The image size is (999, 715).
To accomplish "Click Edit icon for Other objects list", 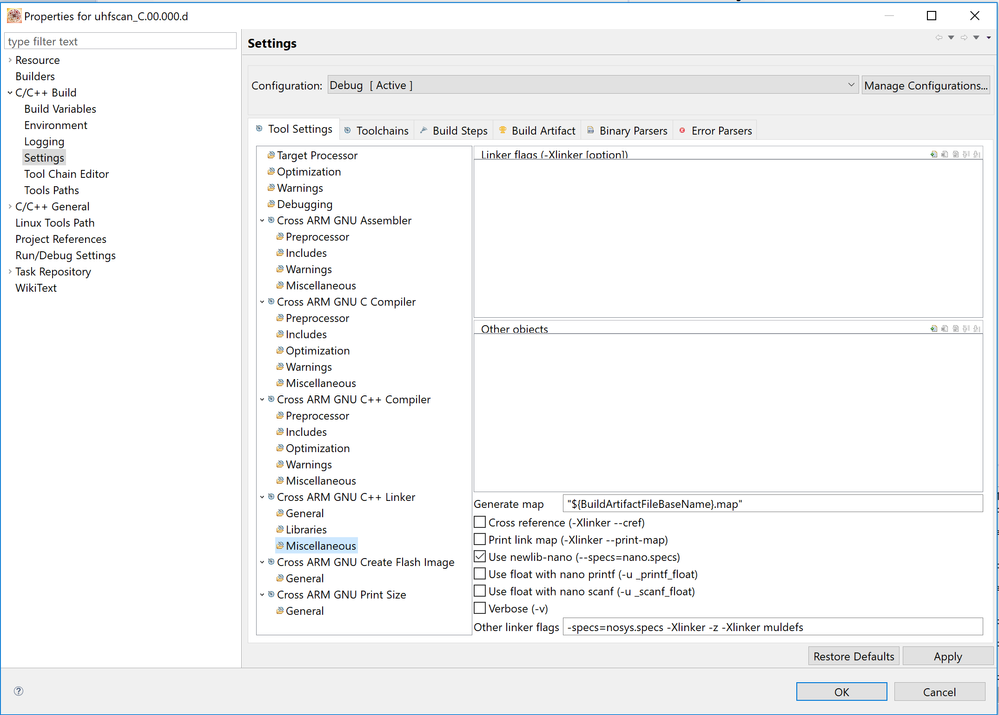I will coord(955,329).
